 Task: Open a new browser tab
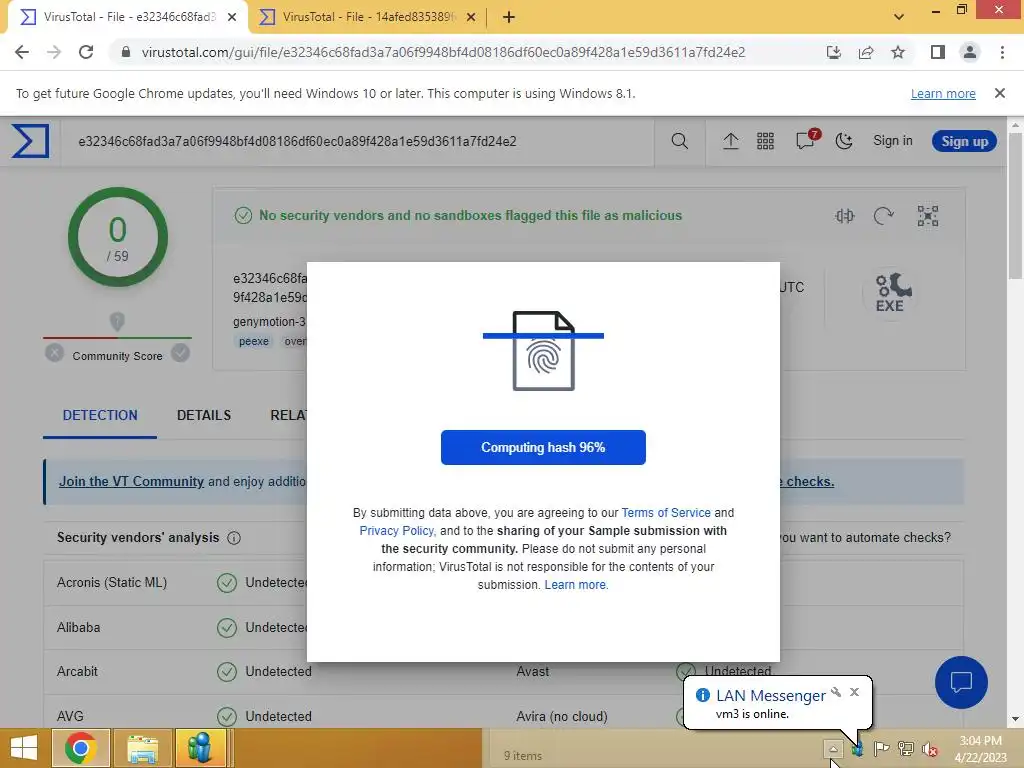click(x=509, y=18)
